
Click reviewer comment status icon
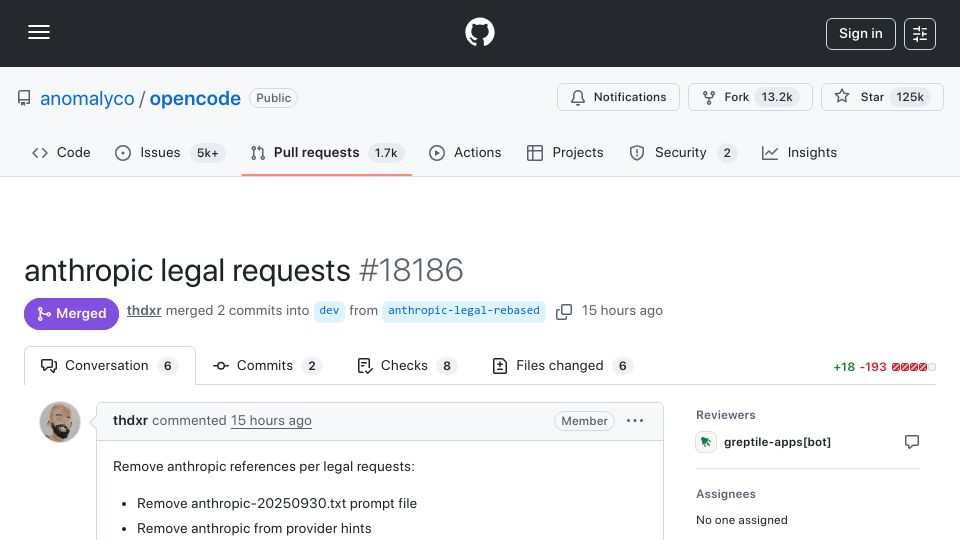(912, 442)
